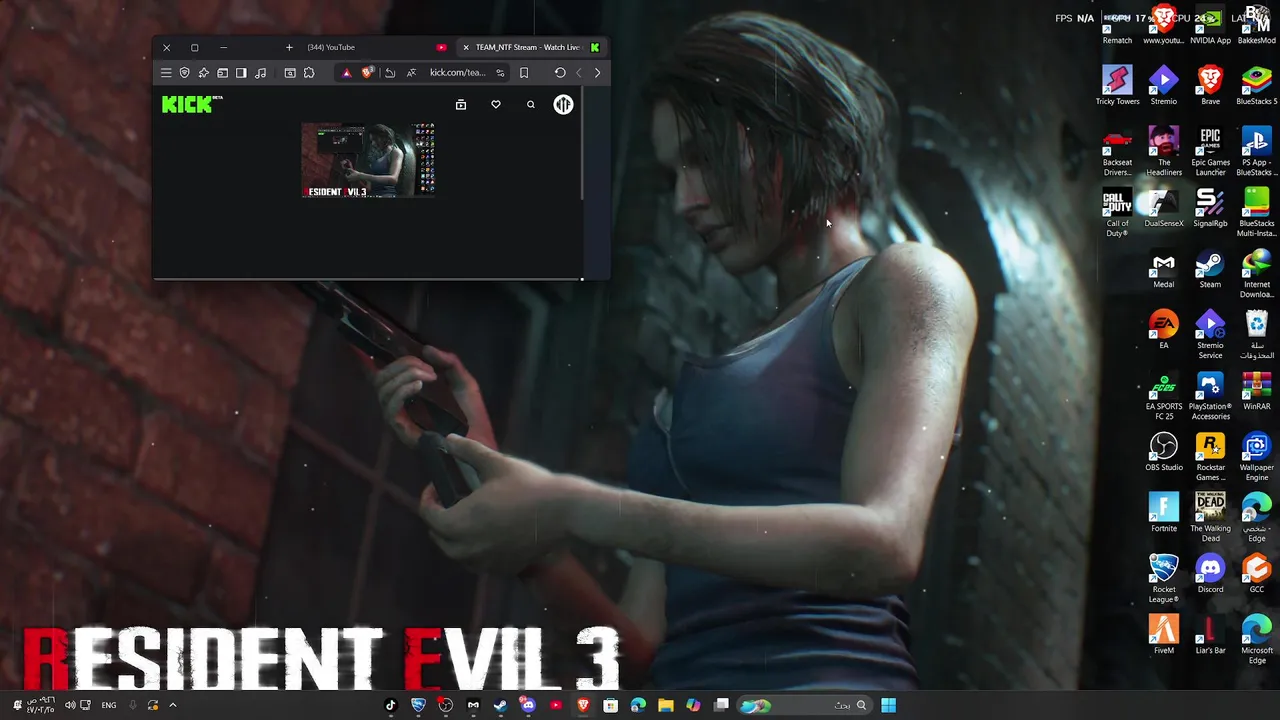Open Kick search magnifier
Screen dimensions: 1280x720
pyautogui.click(x=531, y=104)
